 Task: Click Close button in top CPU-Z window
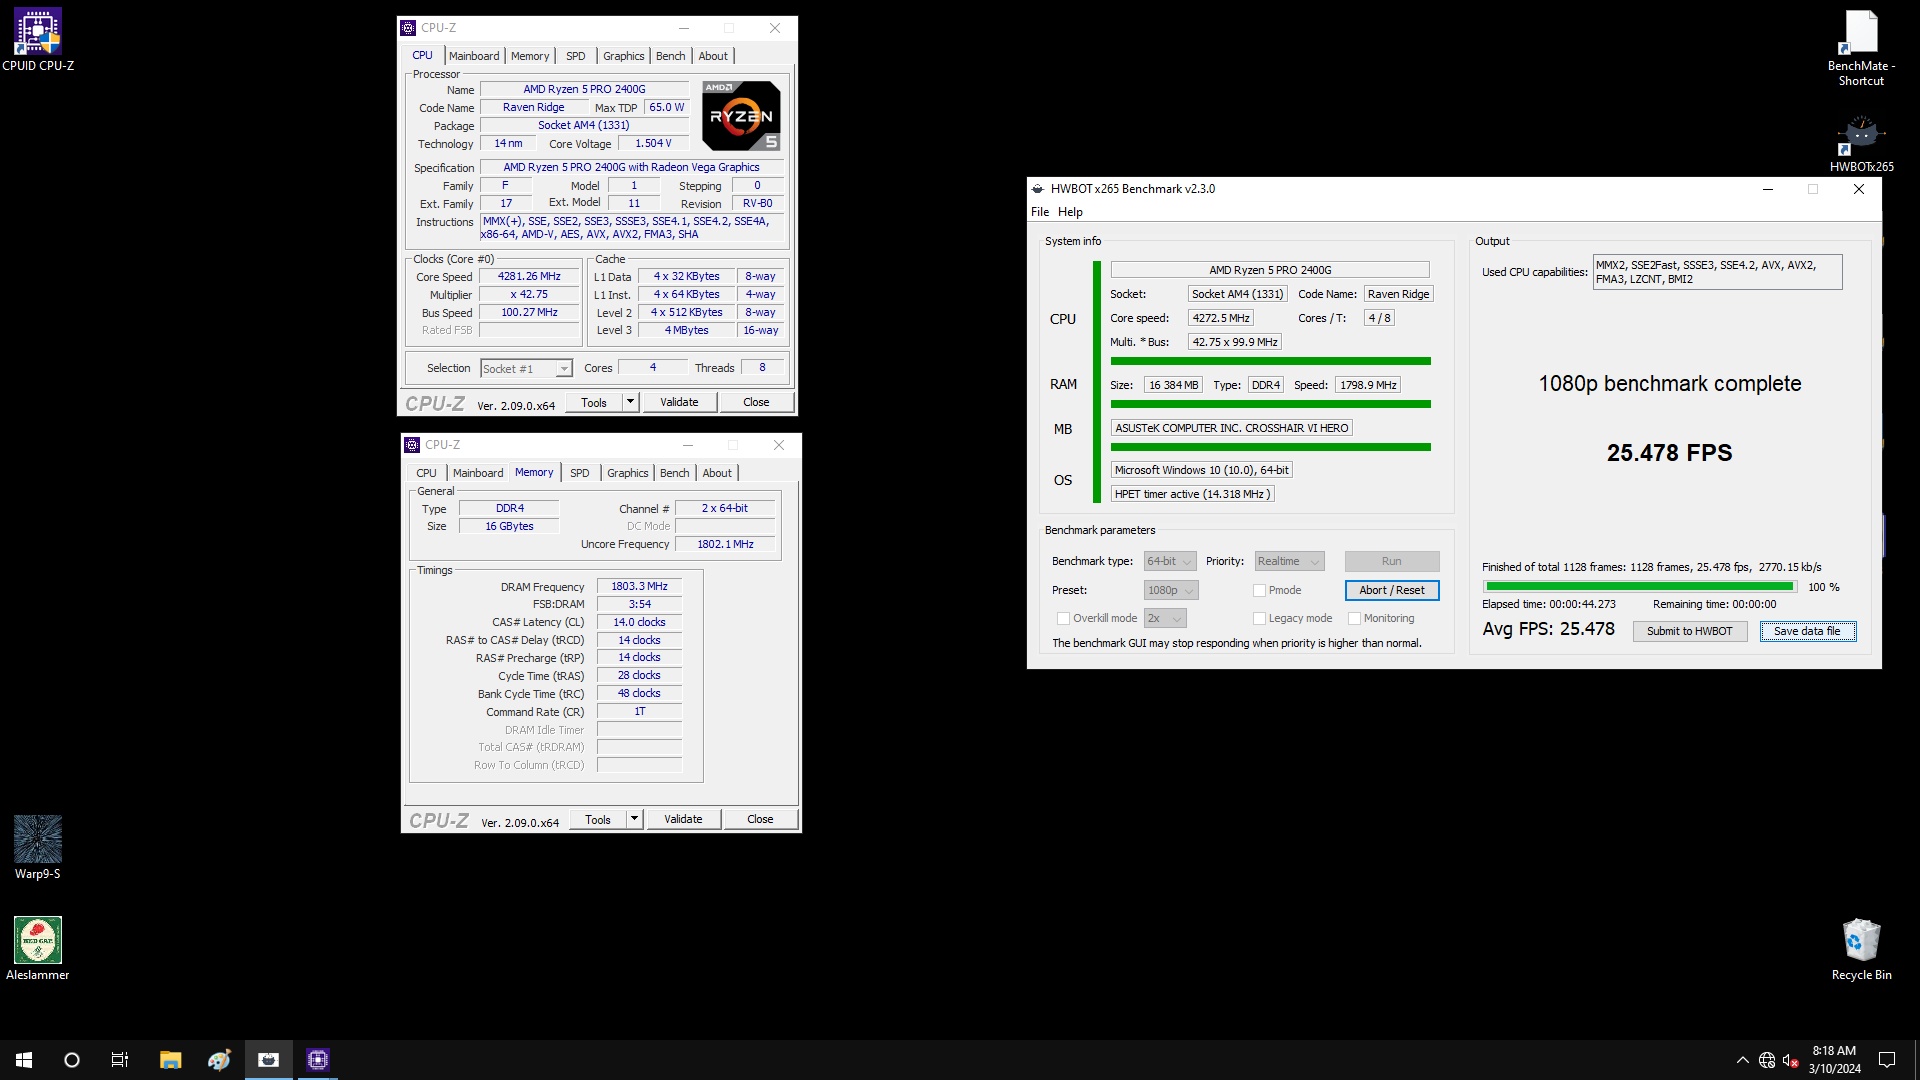click(x=756, y=402)
